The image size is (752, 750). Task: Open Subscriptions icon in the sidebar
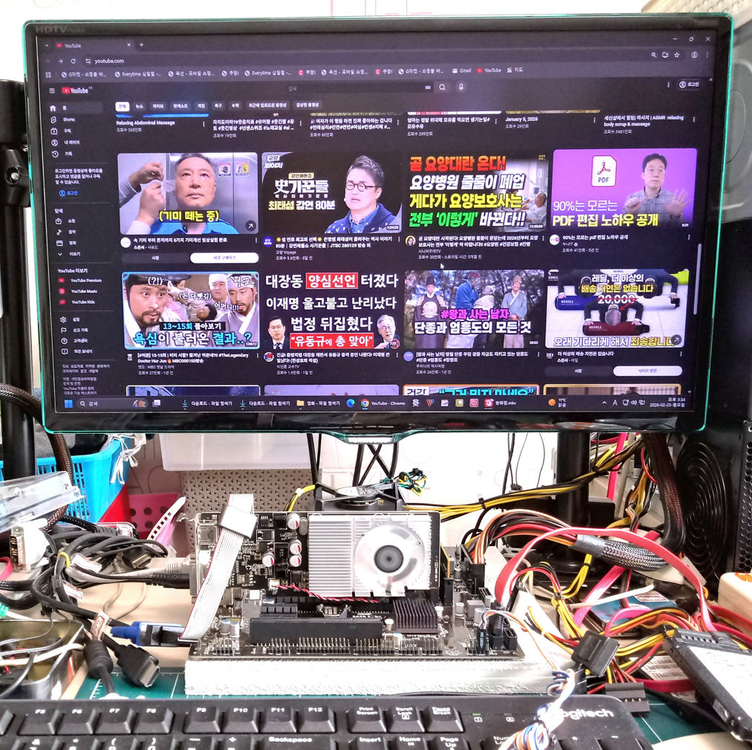(x=54, y=131)
